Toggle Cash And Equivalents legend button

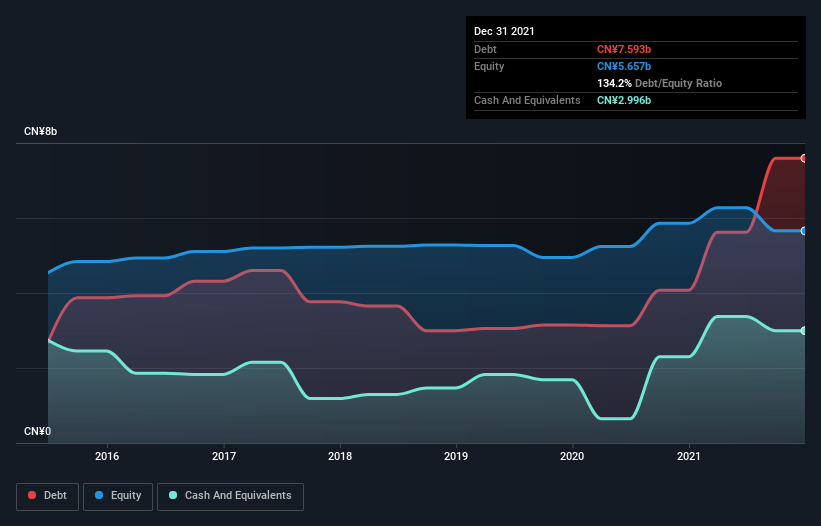[230, 496]
